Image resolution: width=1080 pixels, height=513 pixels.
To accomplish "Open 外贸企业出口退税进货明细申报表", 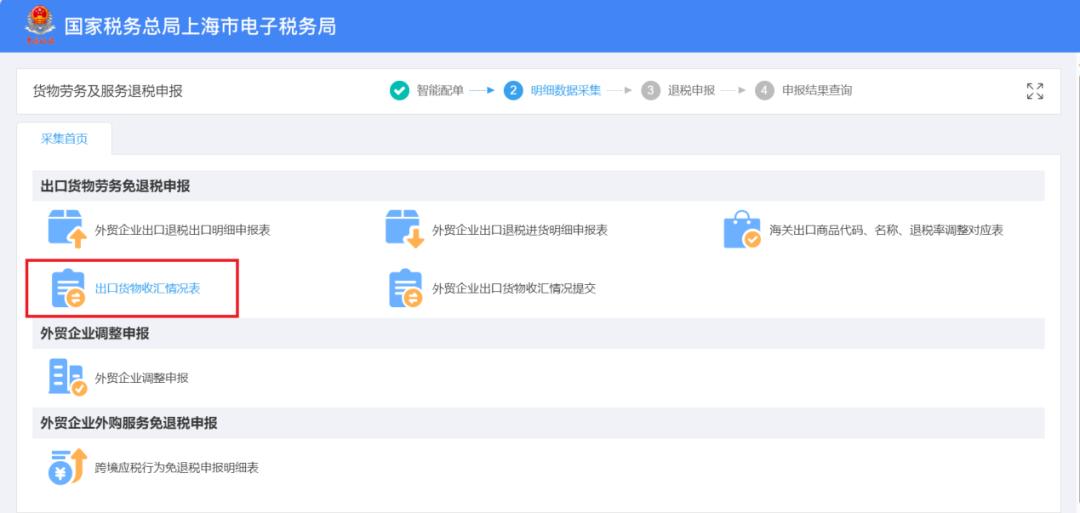I will pos(520,231).
